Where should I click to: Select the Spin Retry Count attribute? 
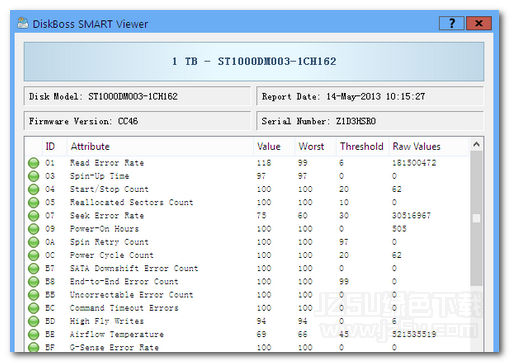(x=109, y=242)
